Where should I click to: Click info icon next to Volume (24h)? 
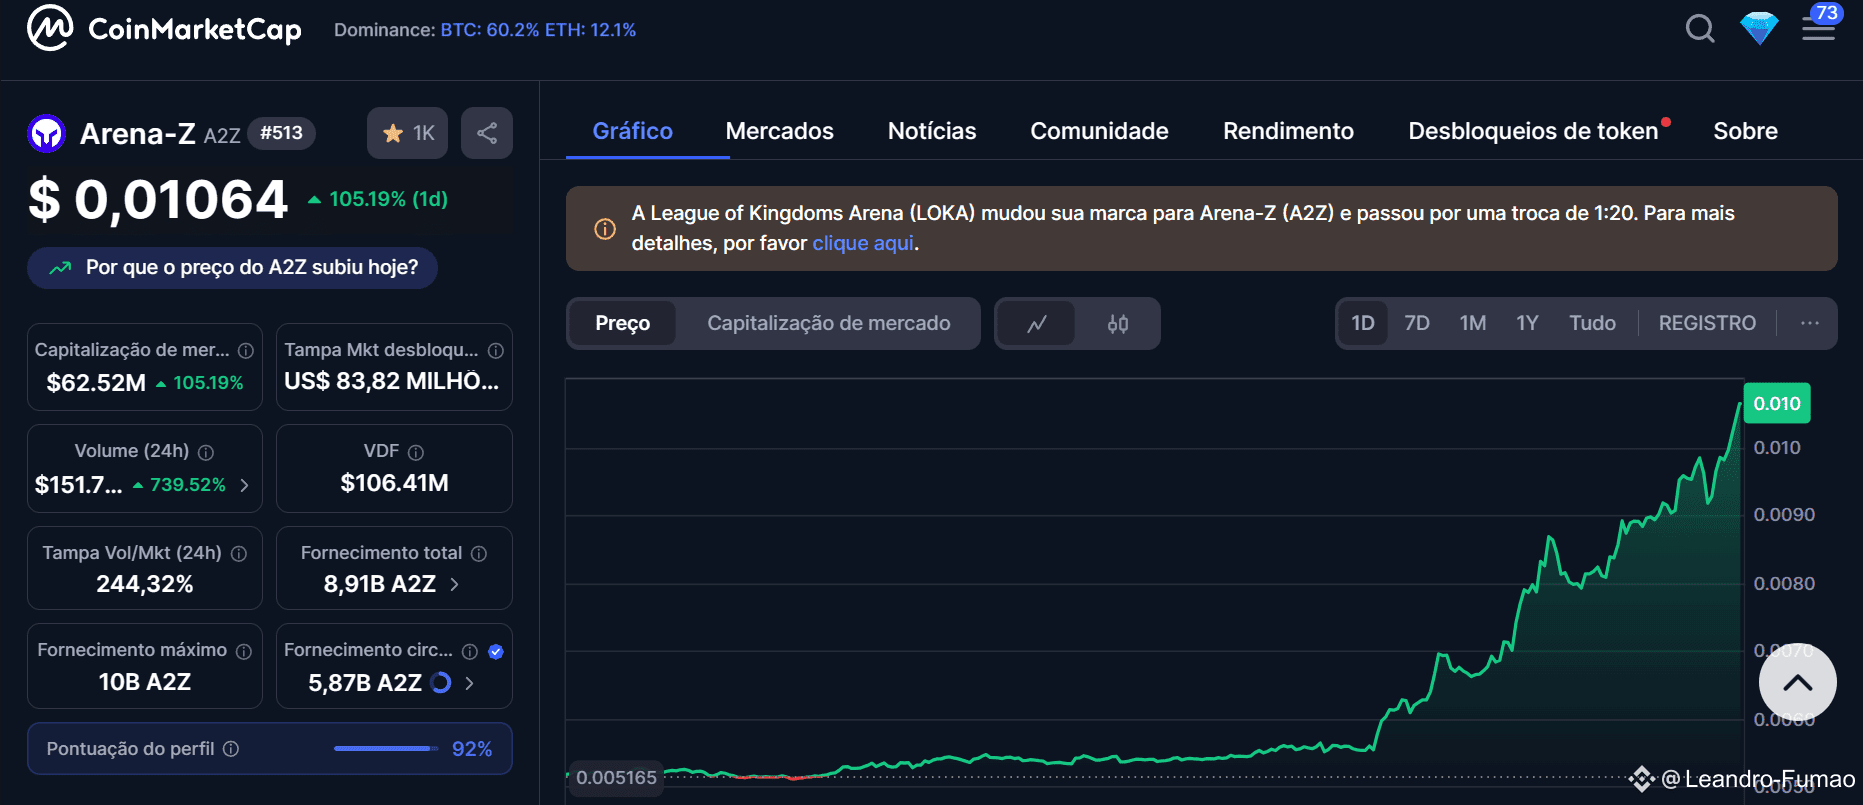tap(206, 452)
